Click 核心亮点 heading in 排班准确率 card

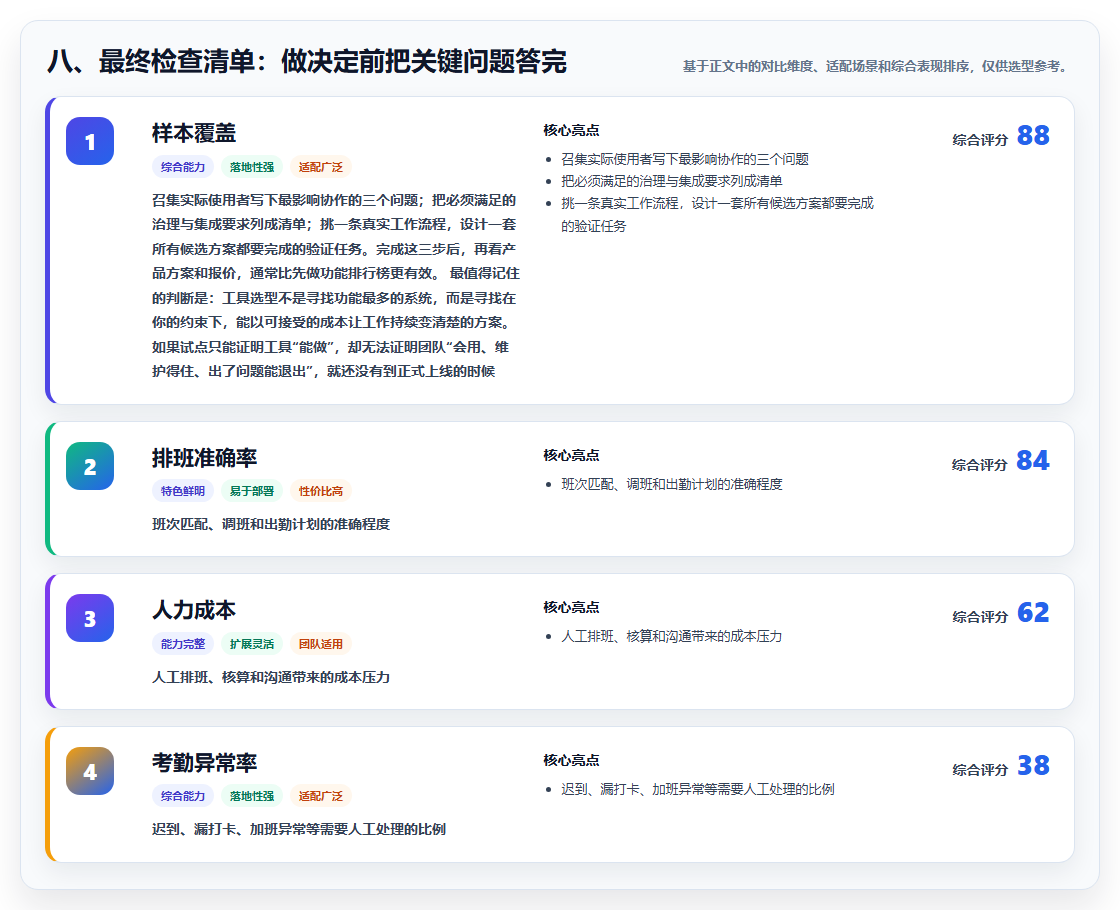click(x=571, y=455)
